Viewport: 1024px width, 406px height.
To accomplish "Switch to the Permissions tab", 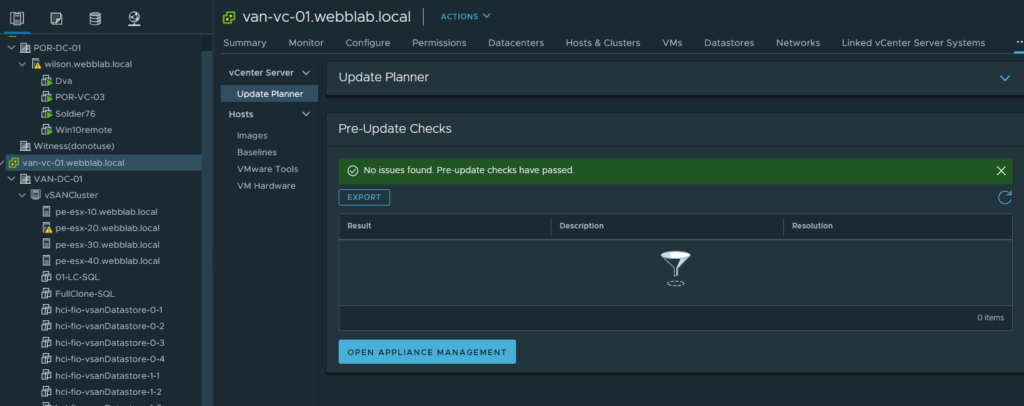I will tap(439, 43).
